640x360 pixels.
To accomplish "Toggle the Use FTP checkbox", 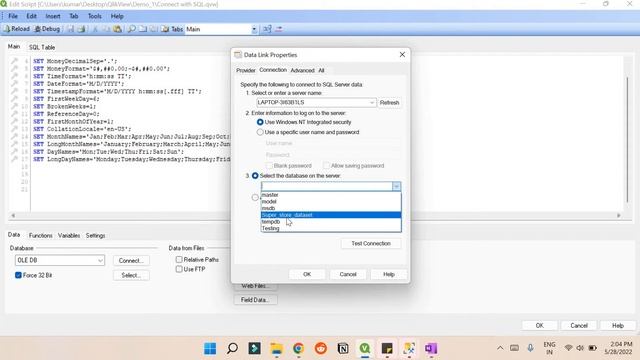I will click(x=179, y=269).
